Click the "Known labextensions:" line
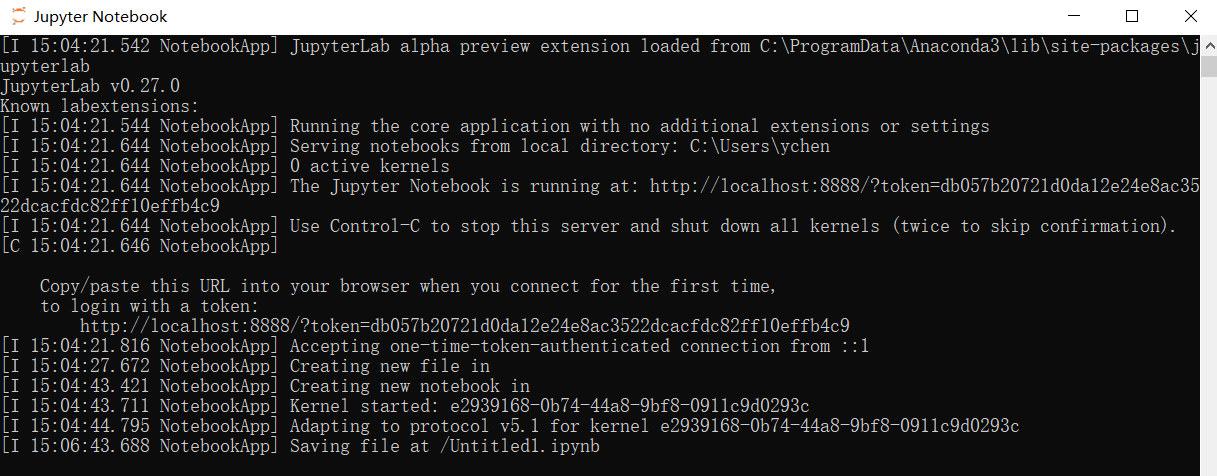The width and height of the screenshot is (1217, 476). (x=100, y=106)
